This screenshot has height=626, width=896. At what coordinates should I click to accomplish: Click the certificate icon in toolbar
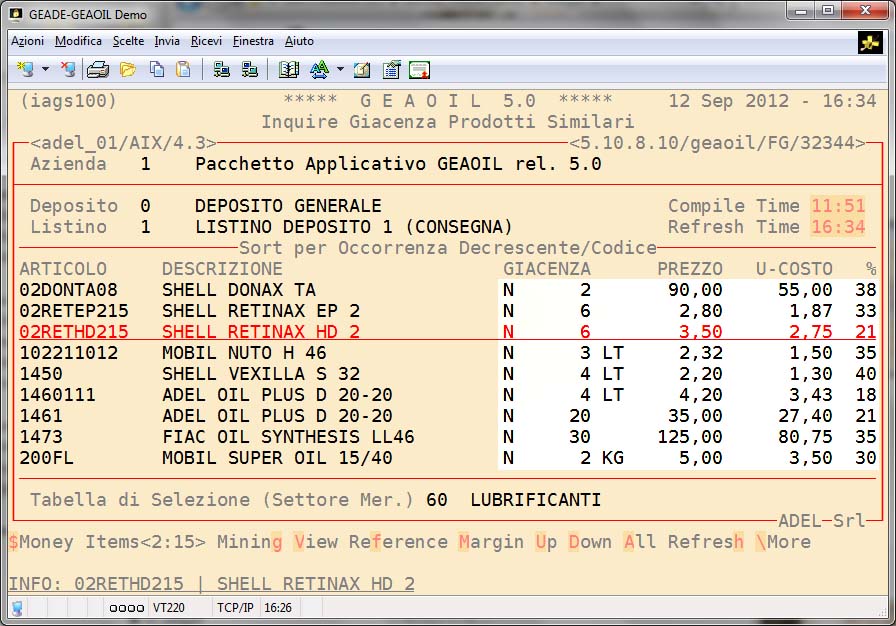(x=419, y=69)
